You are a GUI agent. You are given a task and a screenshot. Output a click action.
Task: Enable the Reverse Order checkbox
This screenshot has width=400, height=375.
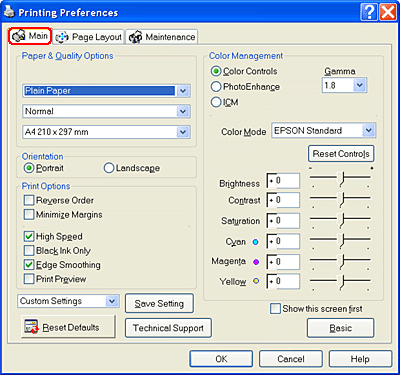tap(29, 200)
